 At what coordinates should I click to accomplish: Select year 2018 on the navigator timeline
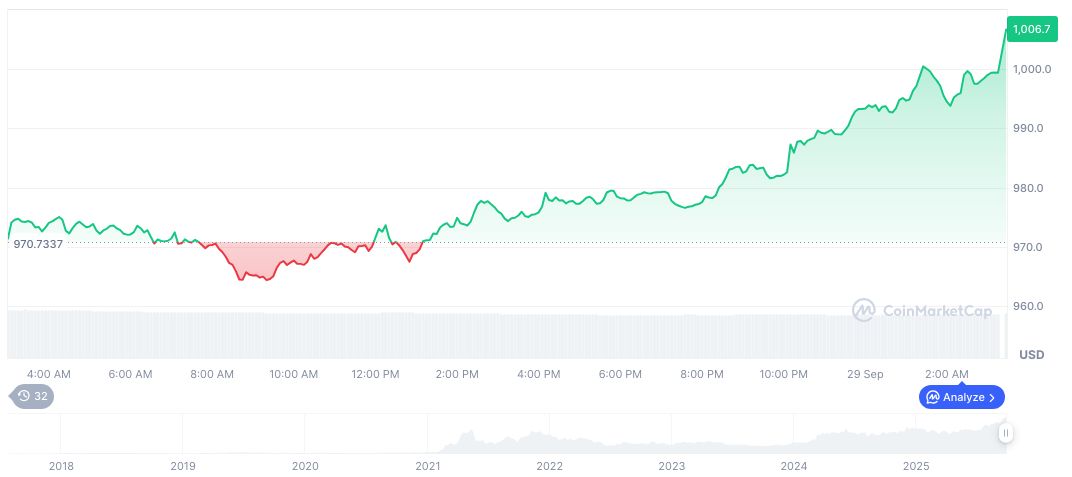(61, 466)
